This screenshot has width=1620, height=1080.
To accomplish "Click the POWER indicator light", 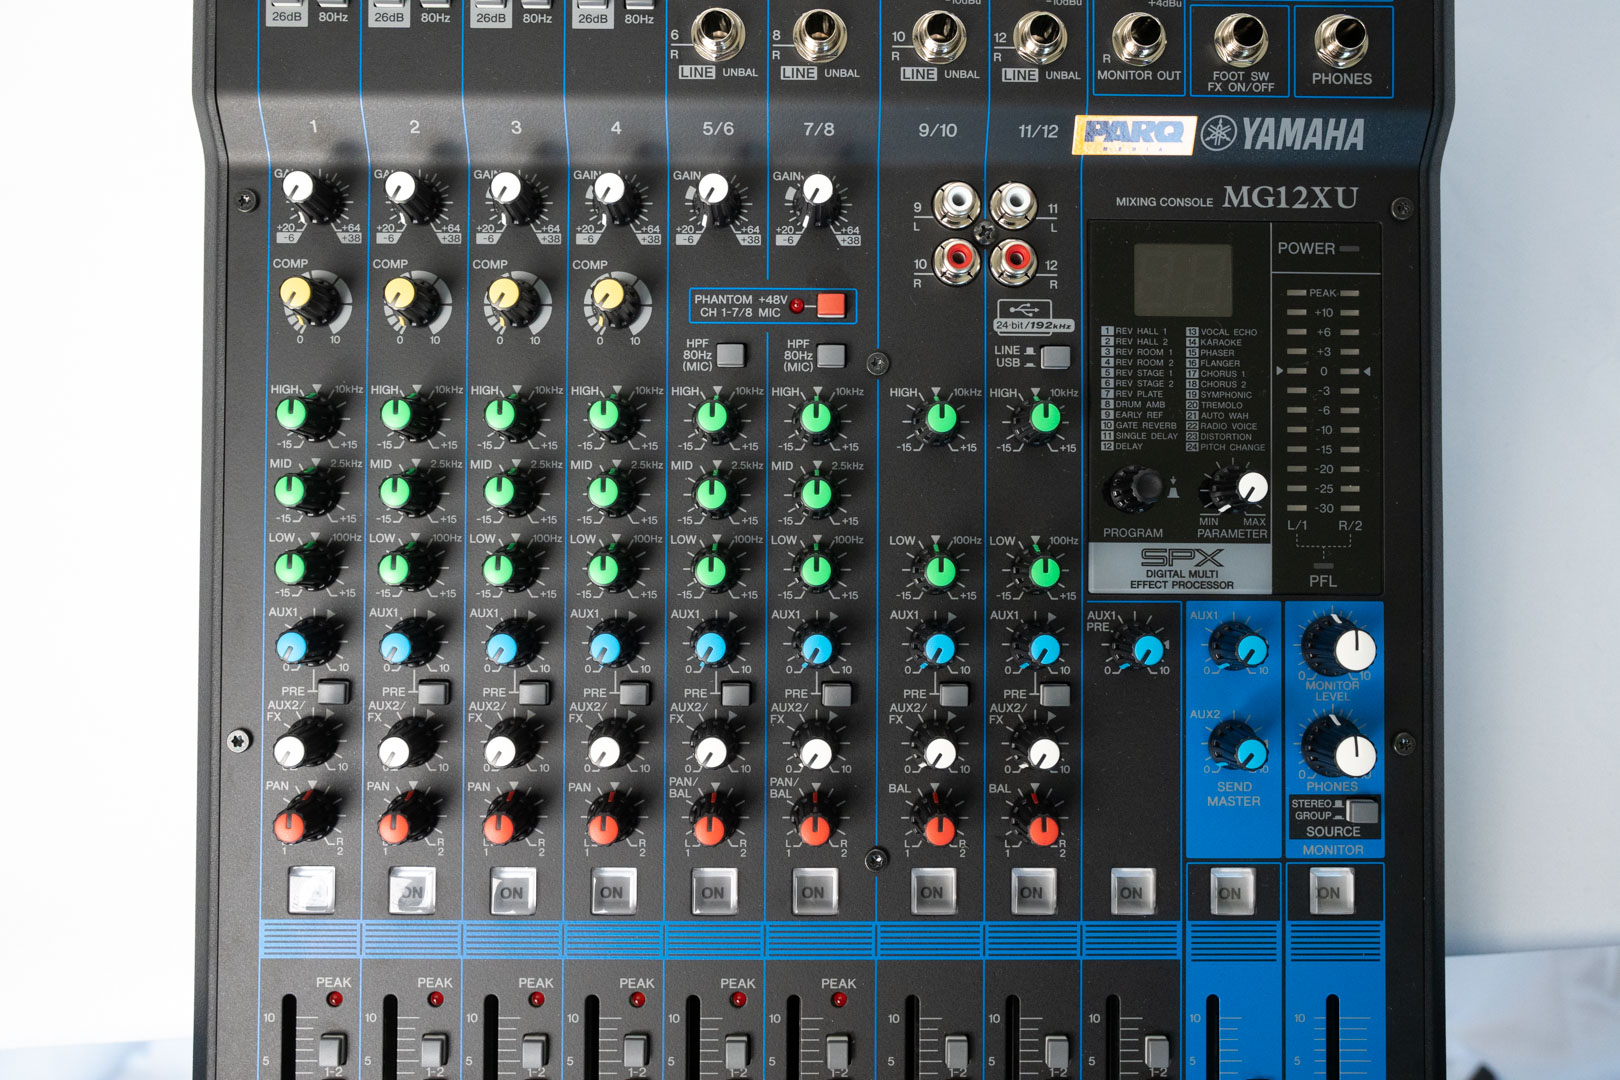I will (x=1349, y=248).
